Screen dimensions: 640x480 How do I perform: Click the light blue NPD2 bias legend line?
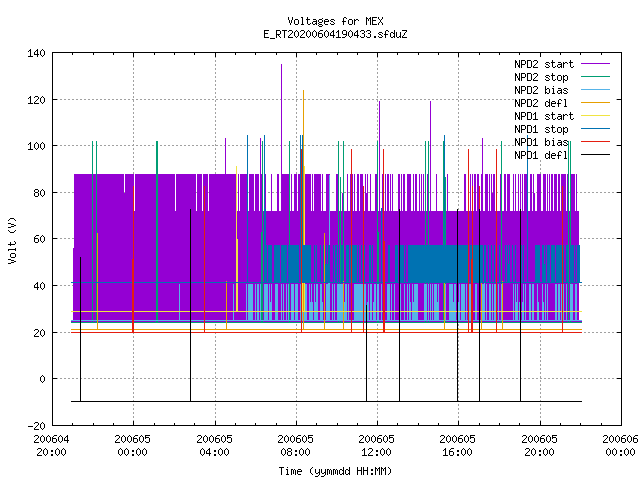[595, 90]
